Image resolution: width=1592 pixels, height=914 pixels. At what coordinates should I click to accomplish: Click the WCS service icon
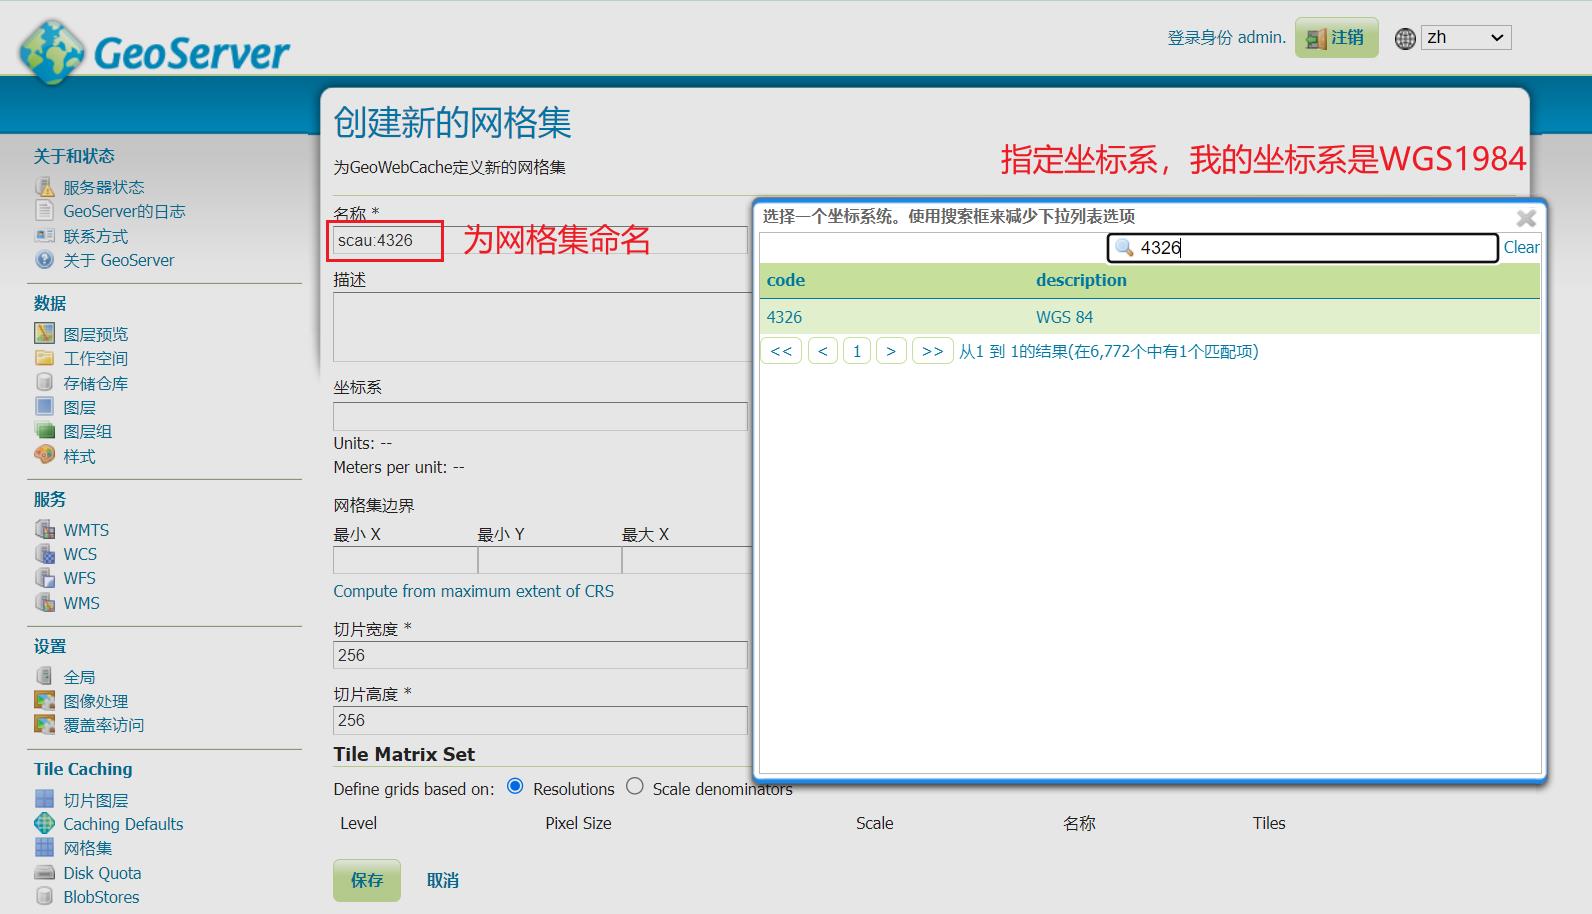tap(45, 554)
